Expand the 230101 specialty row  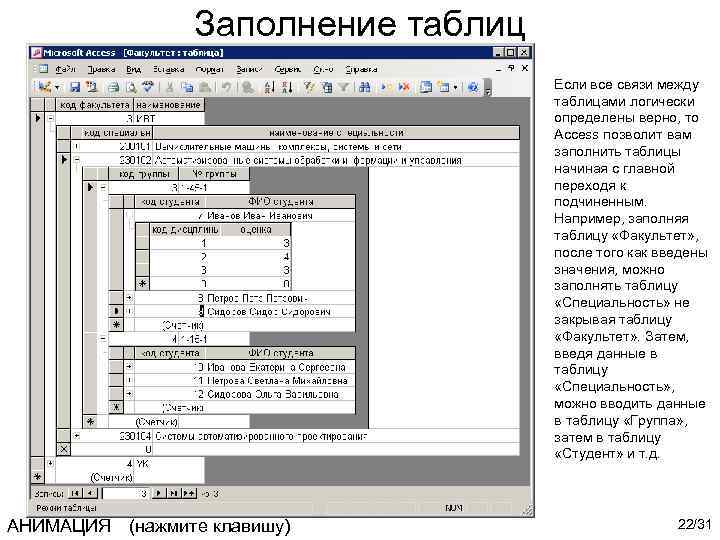point(77,146)
